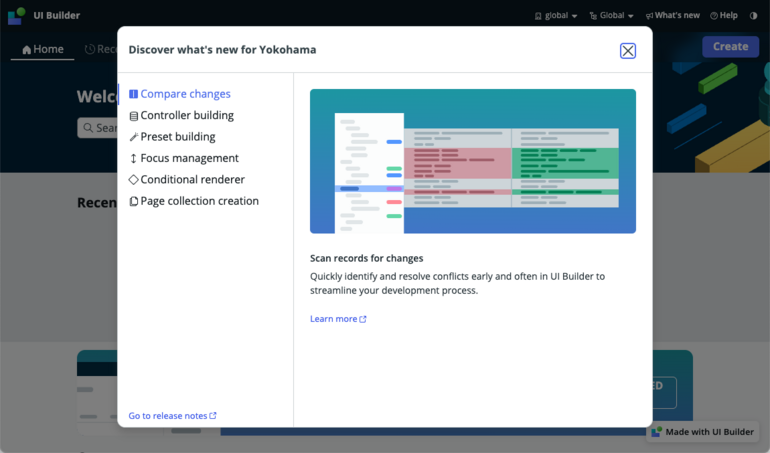This screenshot has width=770, height=453.
Task: Open Go to release notes link
Action: tap(172, 416)
